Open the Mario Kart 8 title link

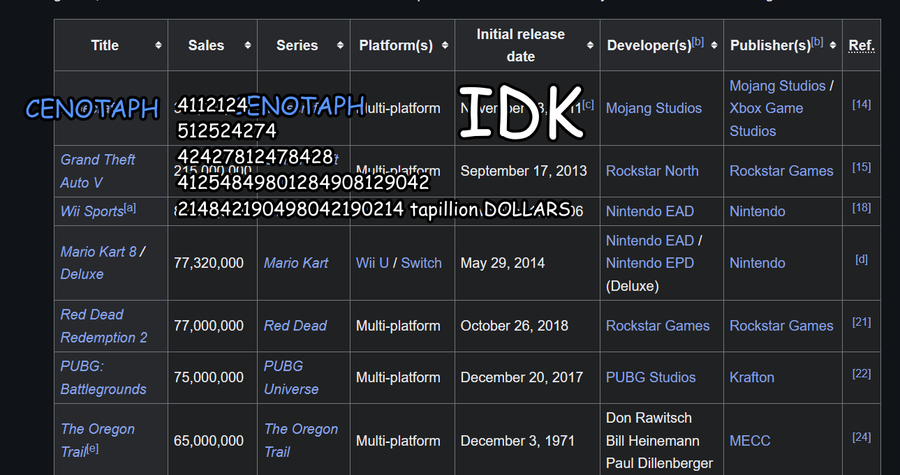tap(99, 251)
